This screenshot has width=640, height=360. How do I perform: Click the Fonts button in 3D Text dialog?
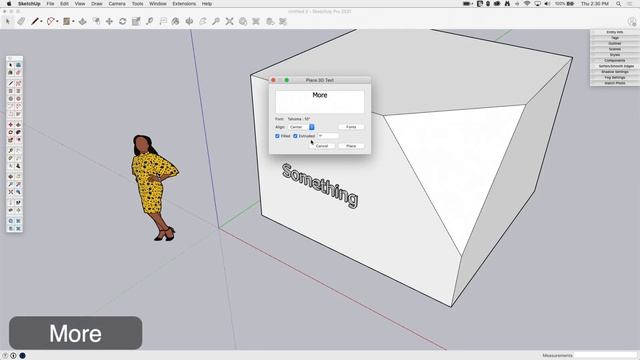[351, 127]
